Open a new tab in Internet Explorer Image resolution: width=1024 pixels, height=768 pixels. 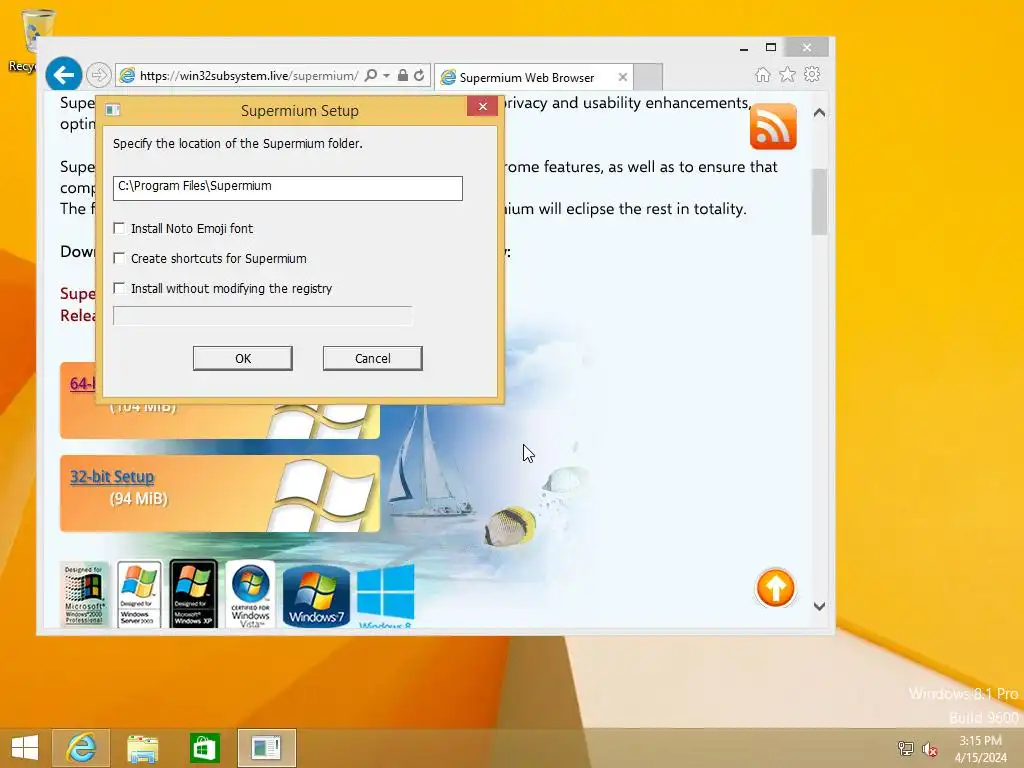click(x=648, y=77)
